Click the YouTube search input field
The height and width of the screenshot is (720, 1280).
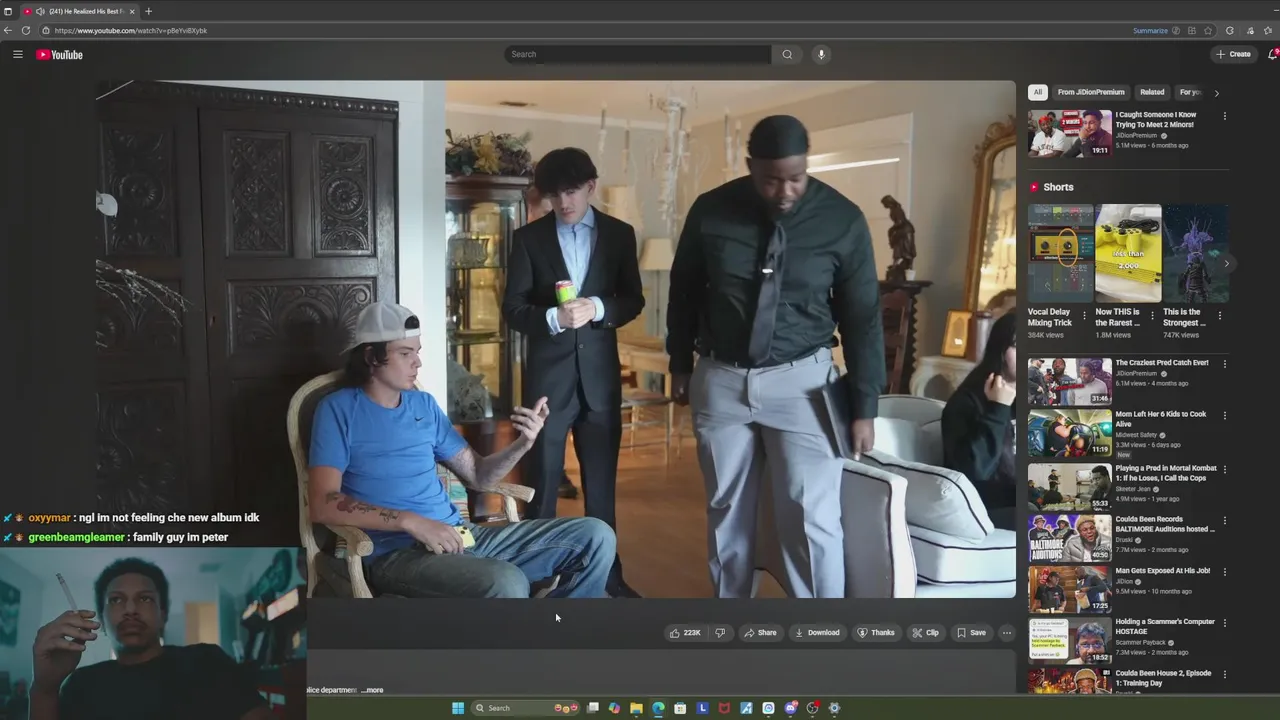click(x=637, y=54)
